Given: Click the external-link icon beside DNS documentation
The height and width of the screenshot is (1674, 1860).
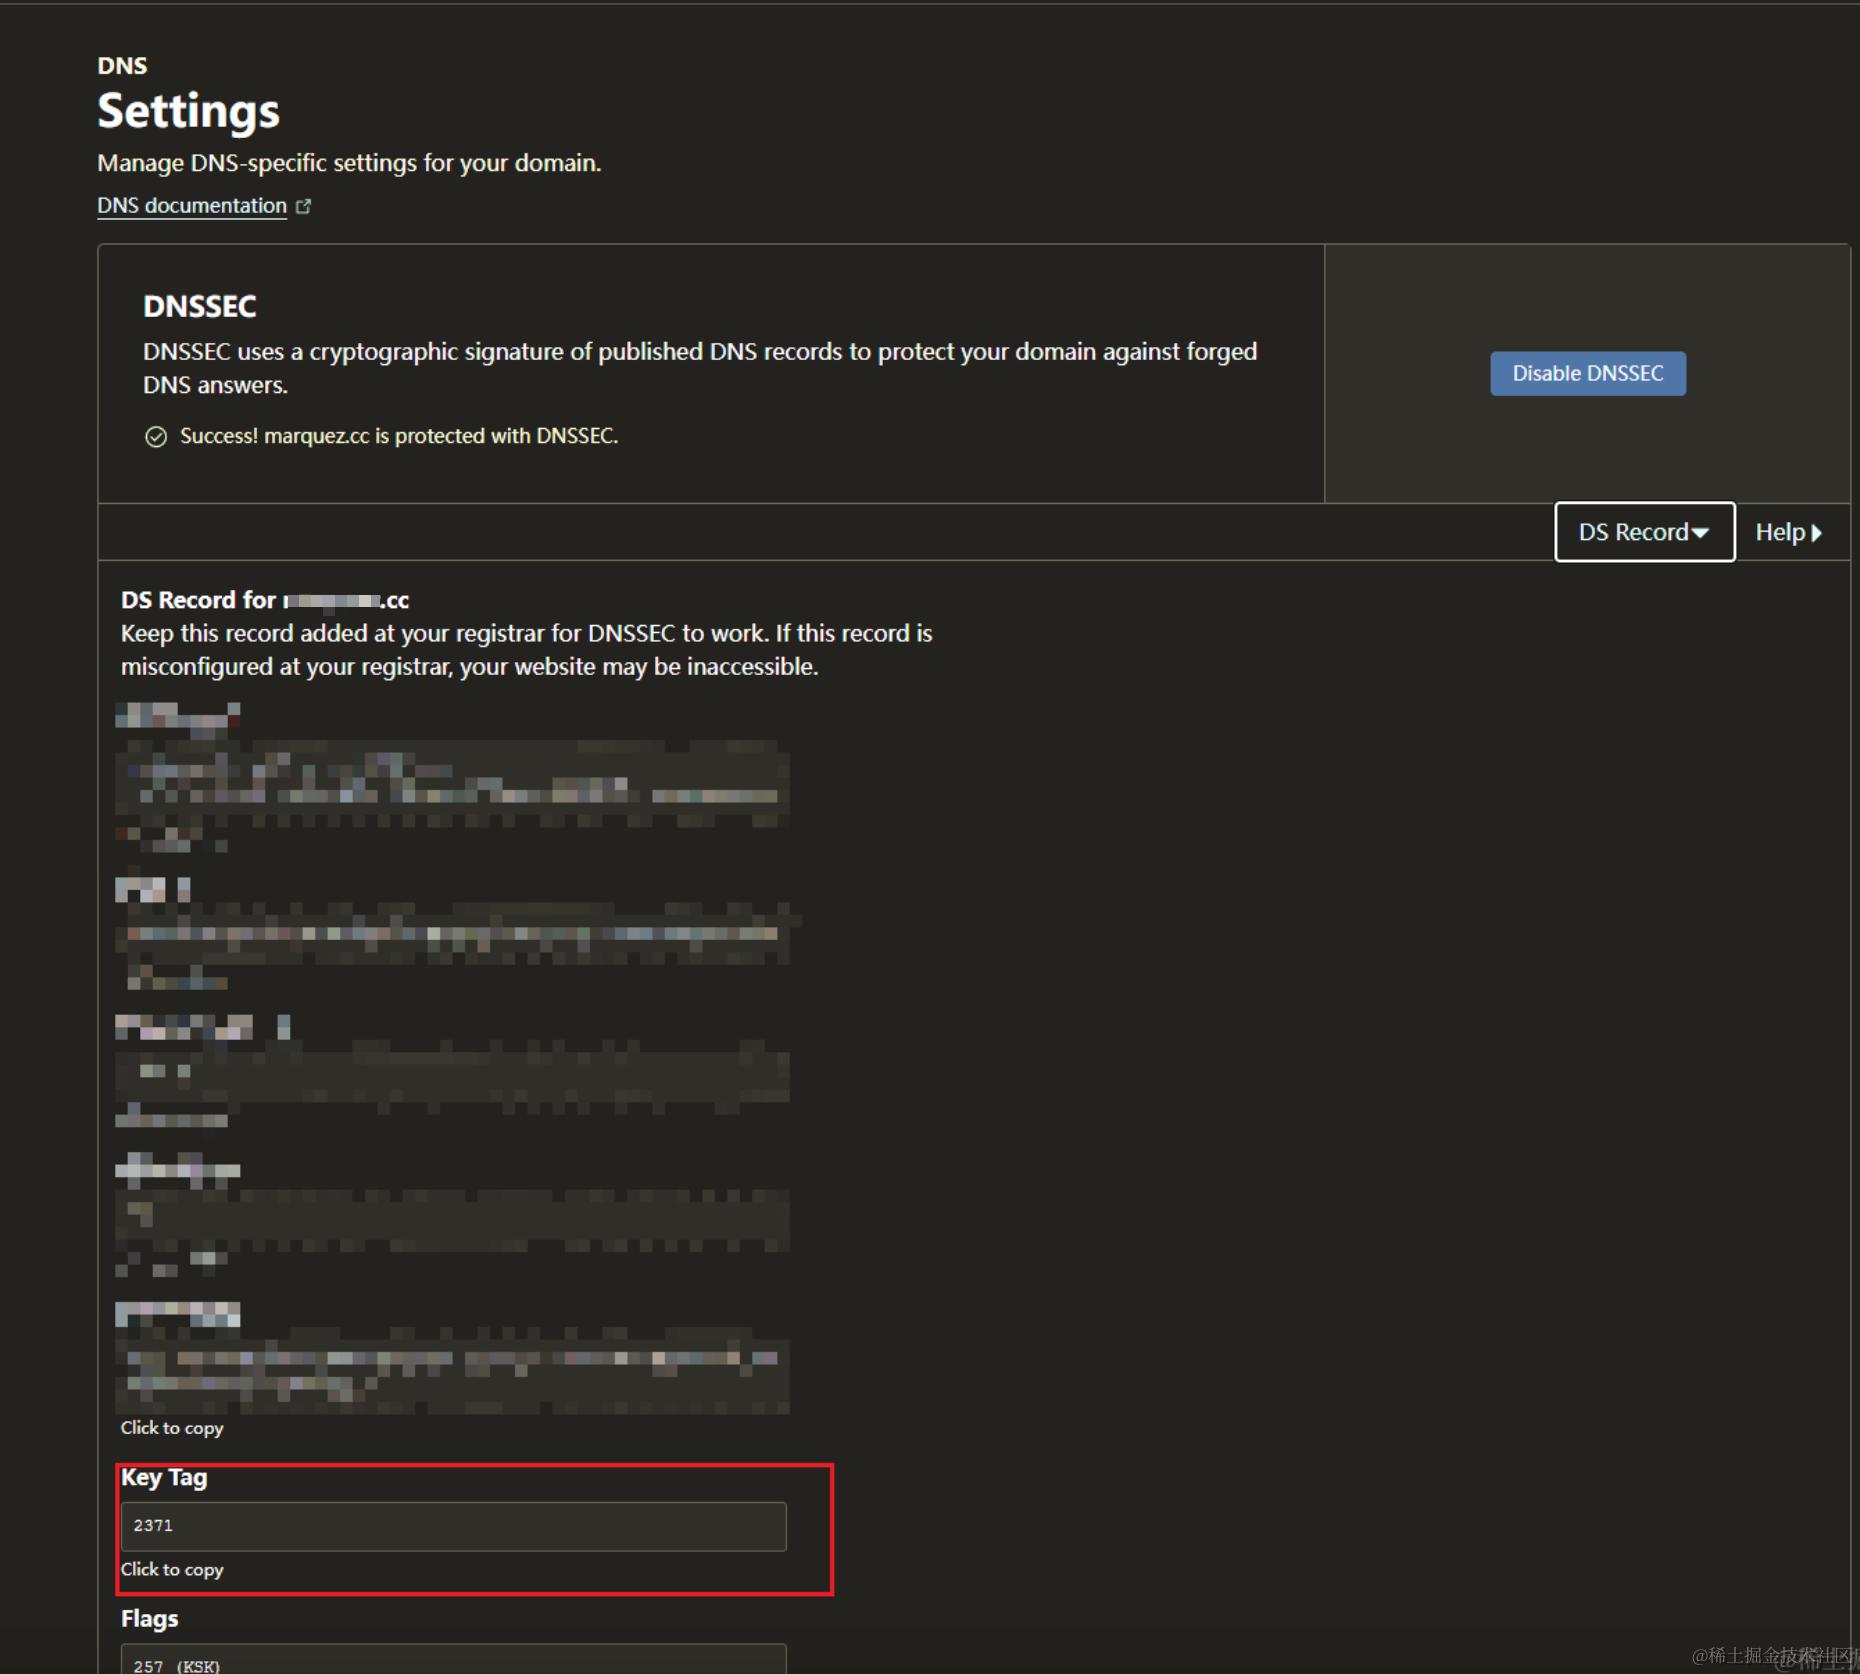Looking at the screenshot, I should (x=304, y=206).
